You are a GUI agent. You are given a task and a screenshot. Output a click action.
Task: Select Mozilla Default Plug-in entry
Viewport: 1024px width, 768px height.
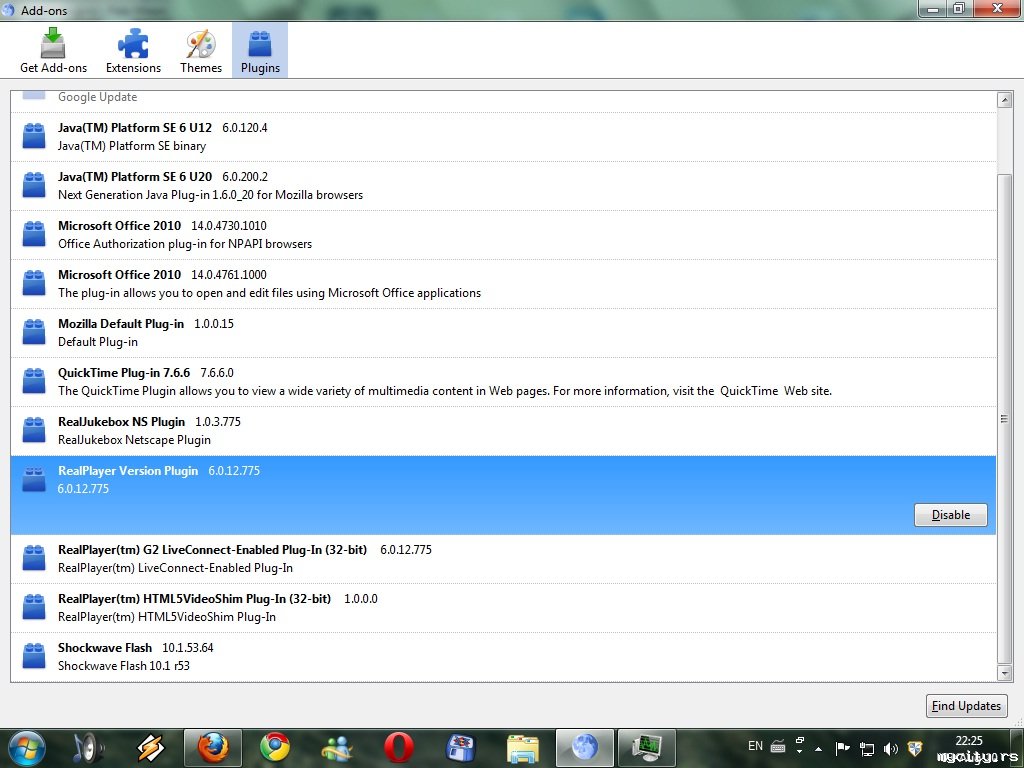coord(504,333)
